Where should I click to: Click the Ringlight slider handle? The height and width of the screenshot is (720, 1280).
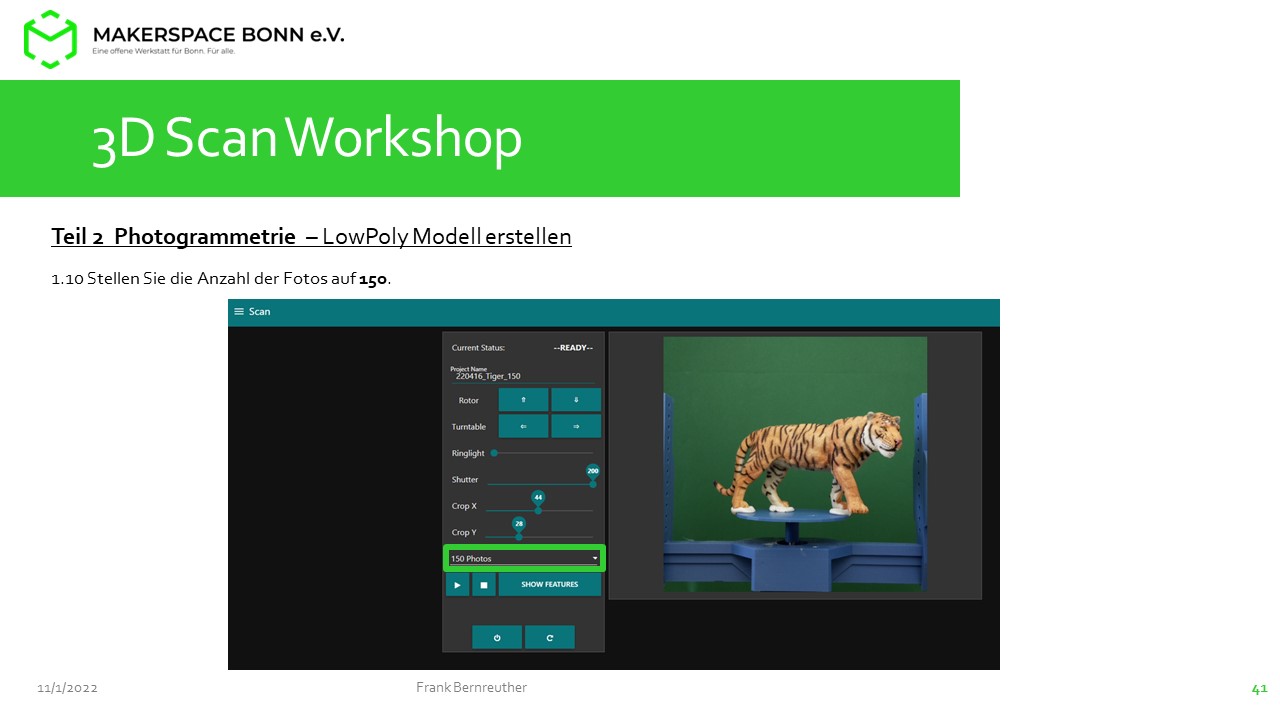point(494,453)
